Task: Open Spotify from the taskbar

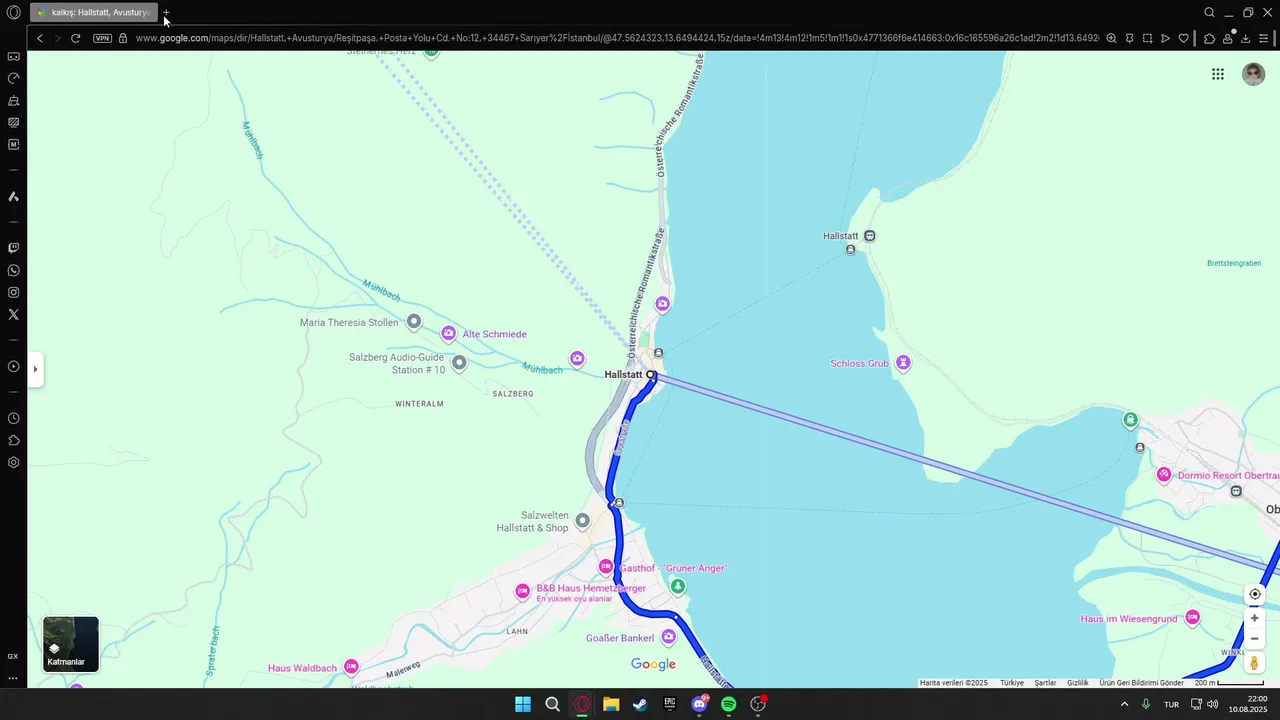Action: click(729, 704)
